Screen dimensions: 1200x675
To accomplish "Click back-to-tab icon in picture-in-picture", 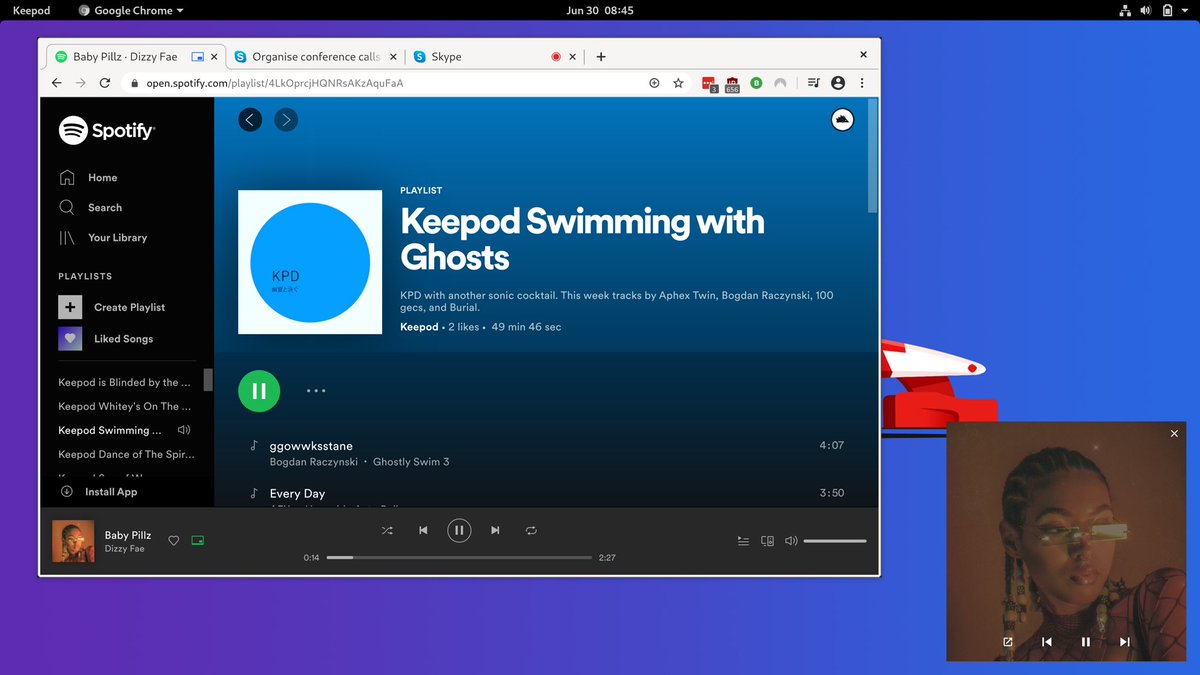I will (x=1008, y=642).
